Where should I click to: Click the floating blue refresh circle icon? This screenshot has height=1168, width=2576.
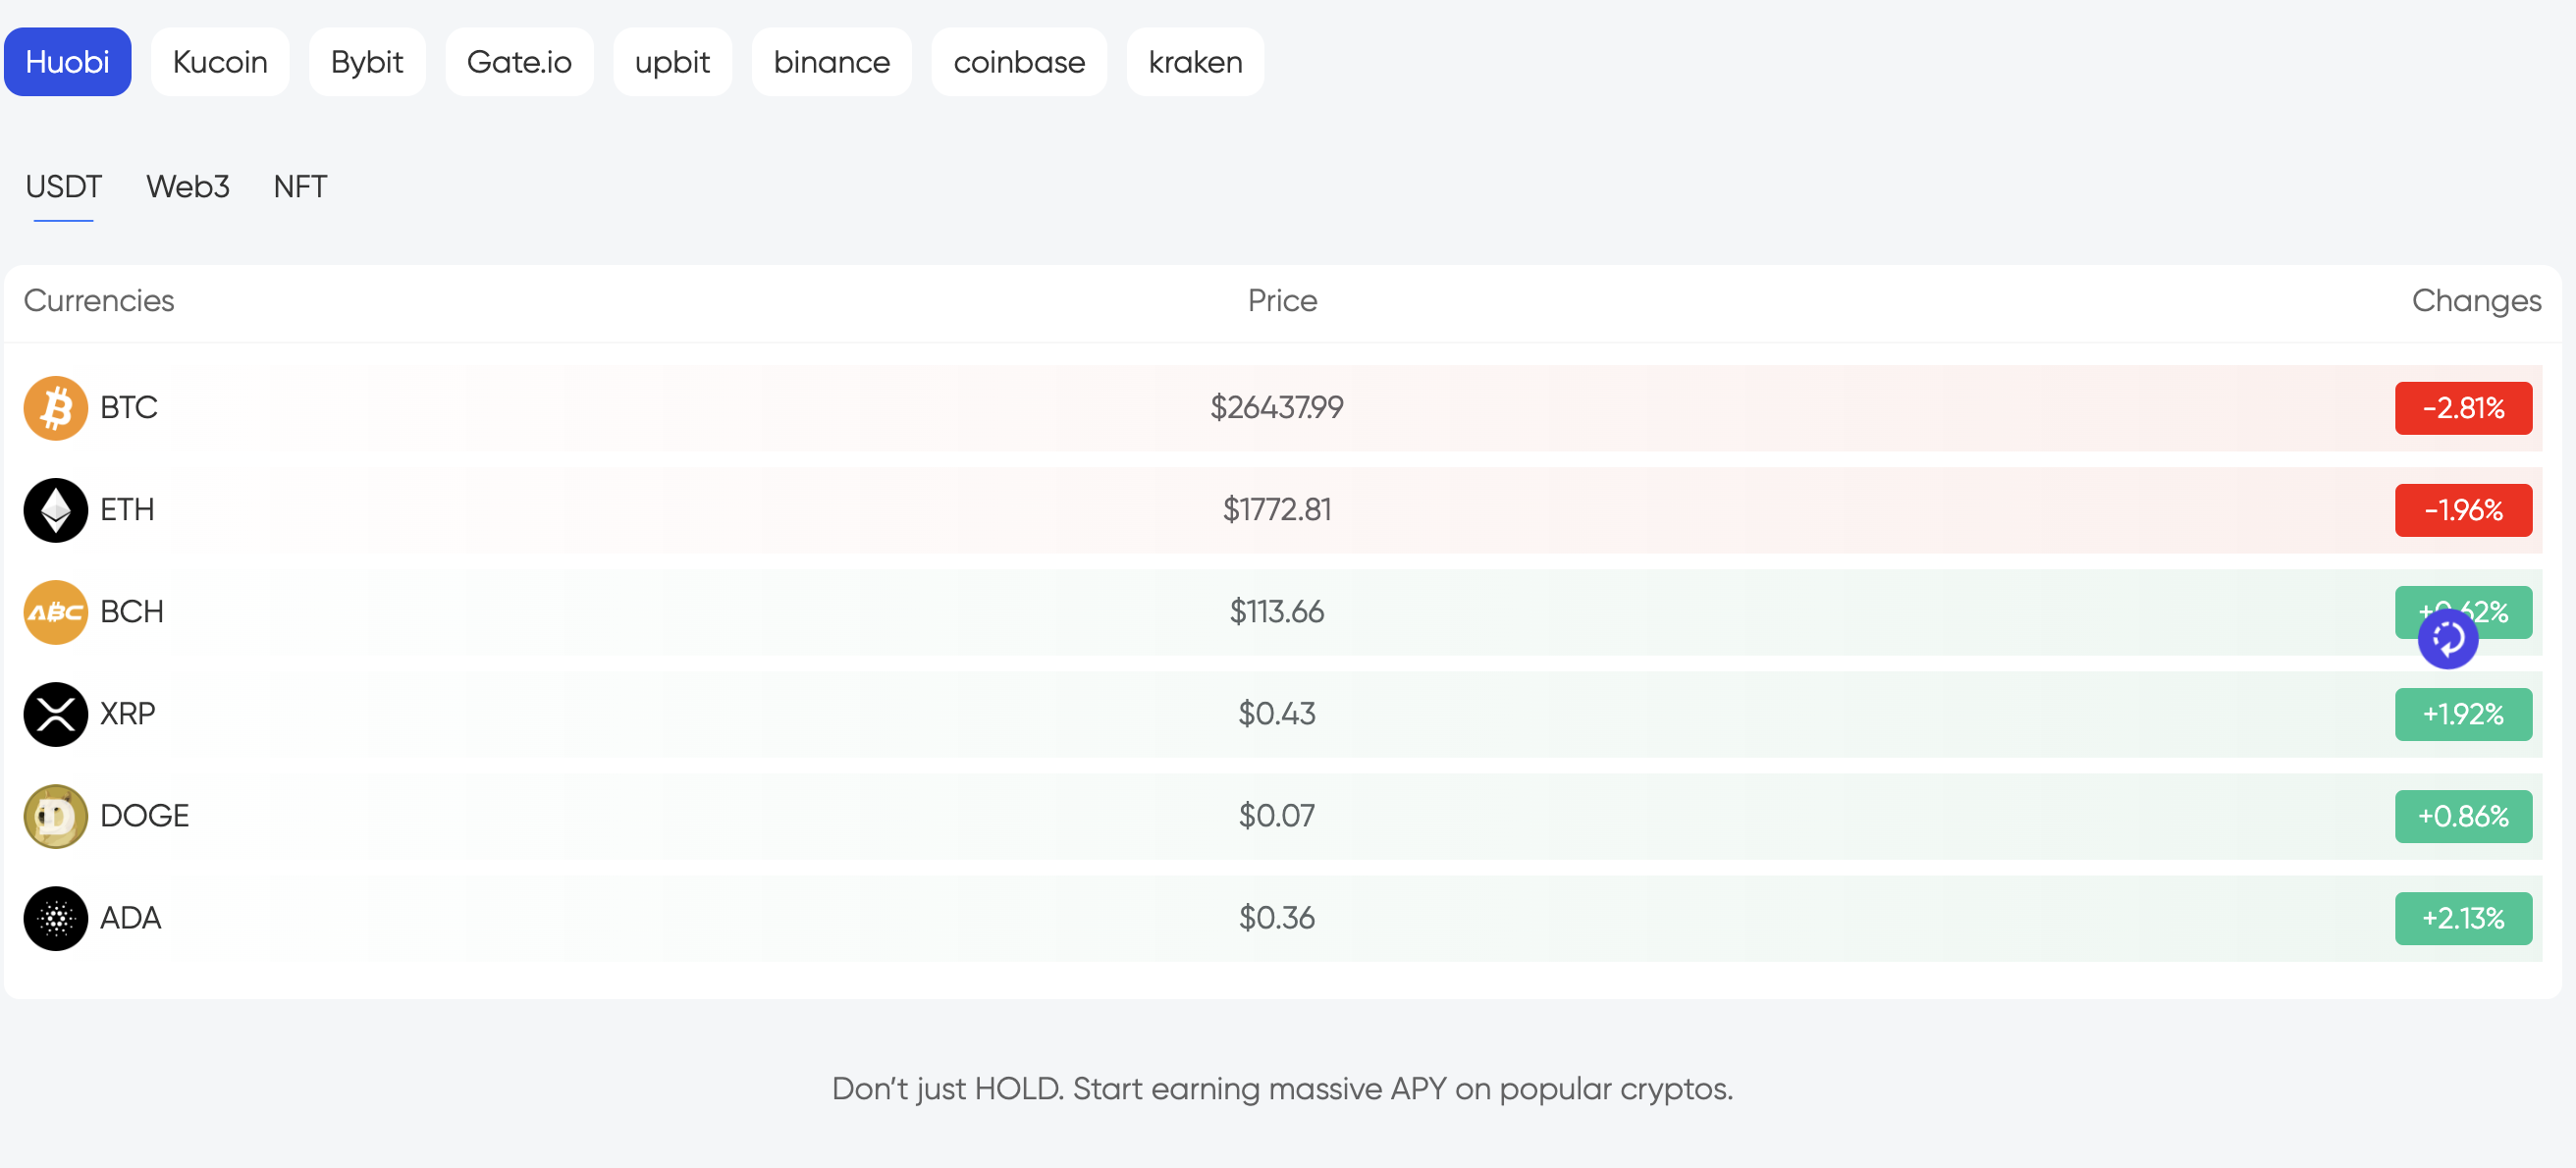point(2448,638)
